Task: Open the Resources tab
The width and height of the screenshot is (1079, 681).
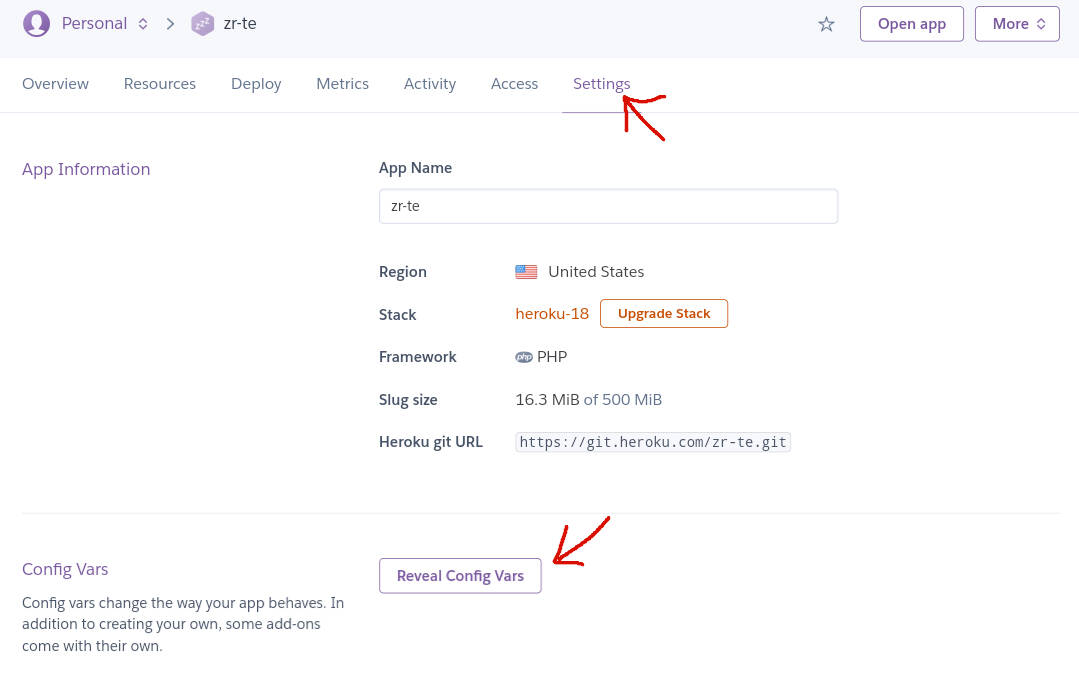Action: tap(160, 84)
